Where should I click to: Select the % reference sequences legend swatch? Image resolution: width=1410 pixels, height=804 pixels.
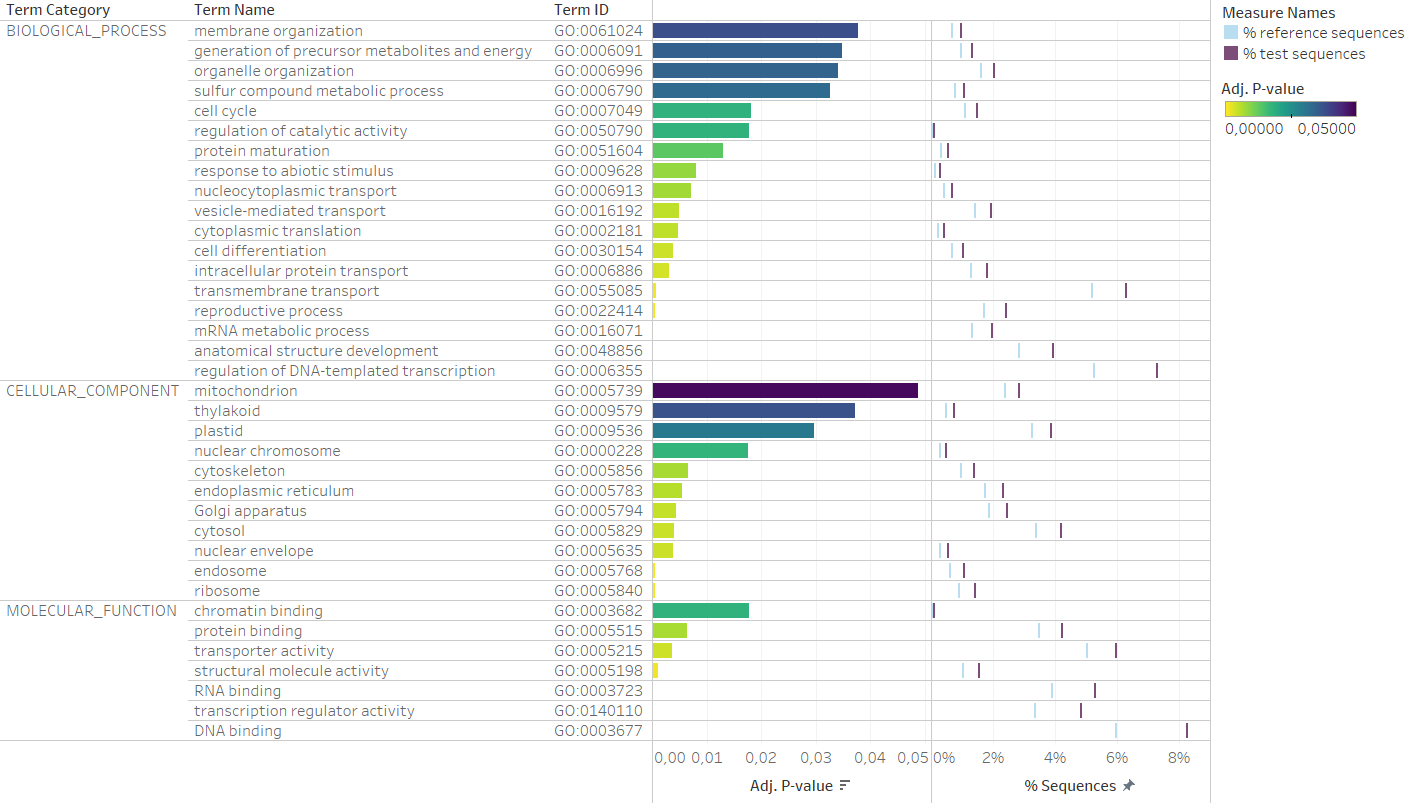(x=1230, y=33)
